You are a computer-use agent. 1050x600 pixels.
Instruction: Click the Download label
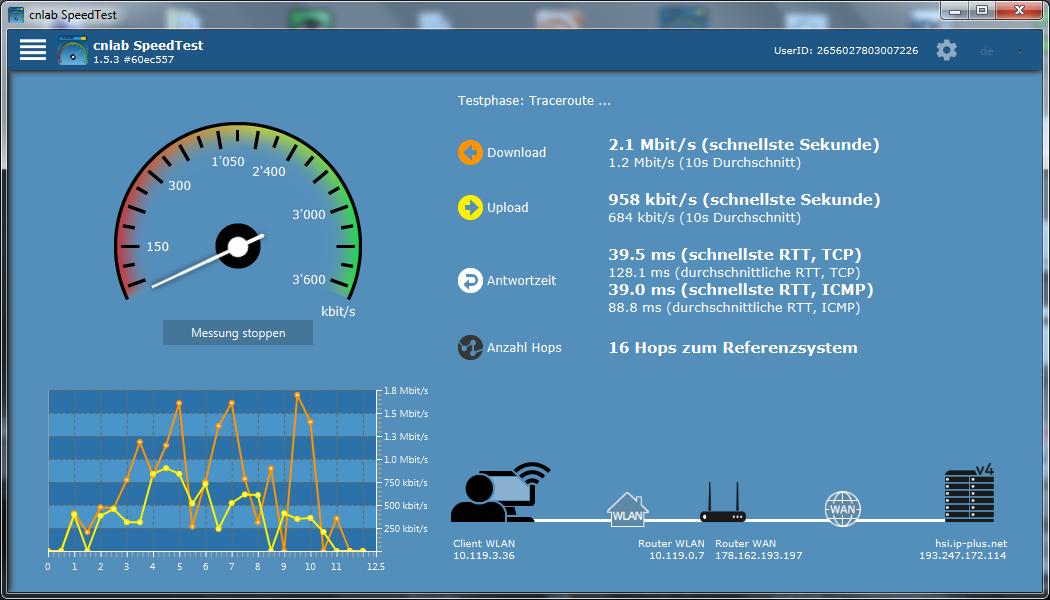tap(516, 153)
